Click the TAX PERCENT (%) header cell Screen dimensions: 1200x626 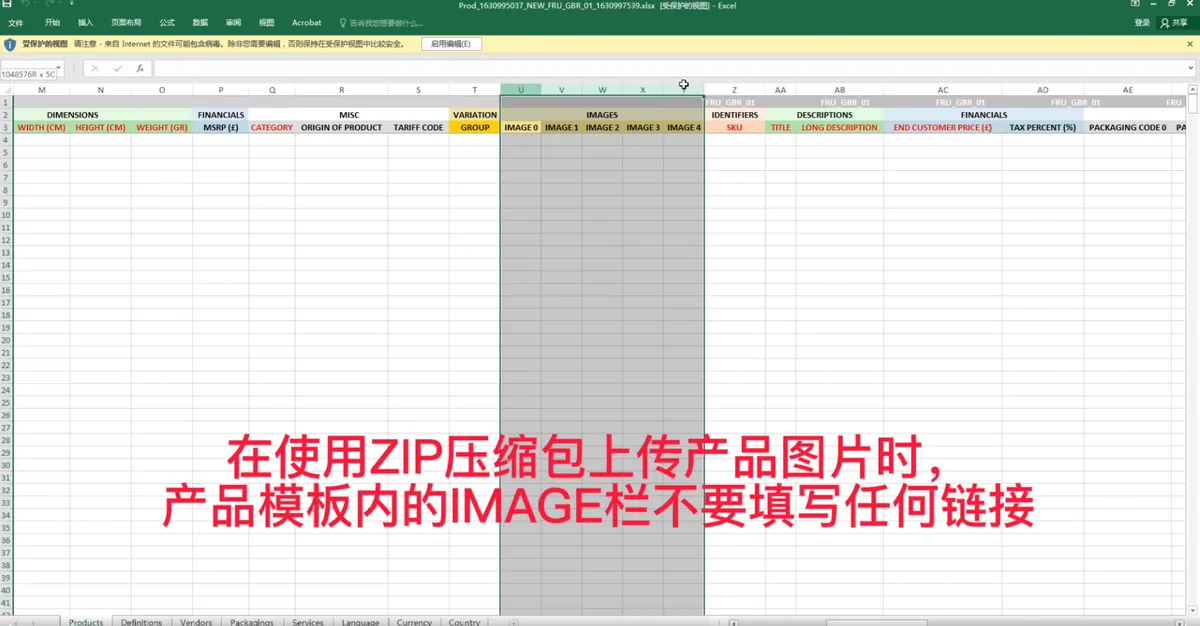(1043, 128)
